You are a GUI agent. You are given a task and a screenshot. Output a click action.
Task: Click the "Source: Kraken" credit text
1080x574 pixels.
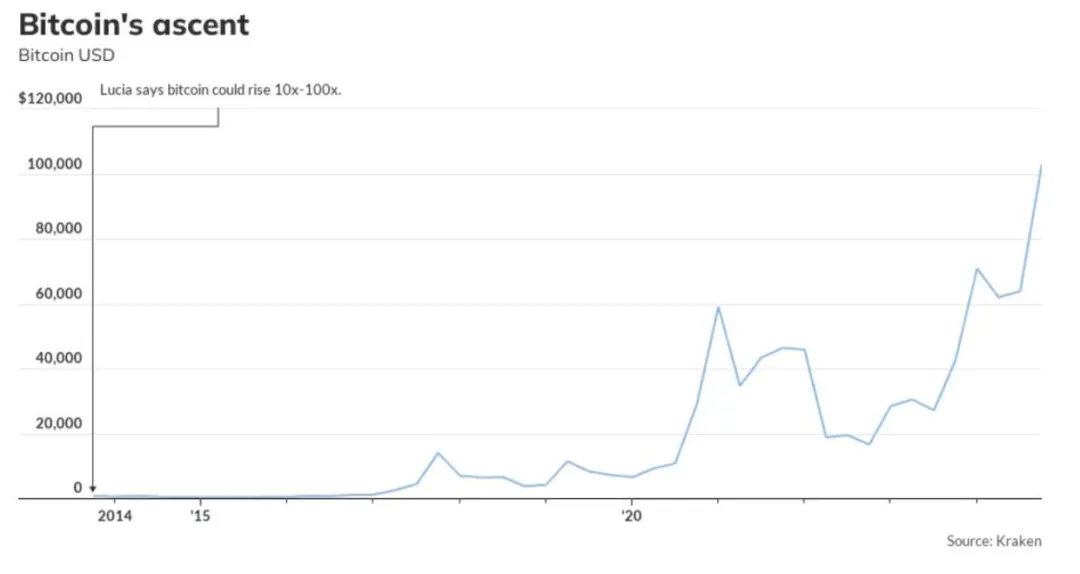click(x=994, y=541)
